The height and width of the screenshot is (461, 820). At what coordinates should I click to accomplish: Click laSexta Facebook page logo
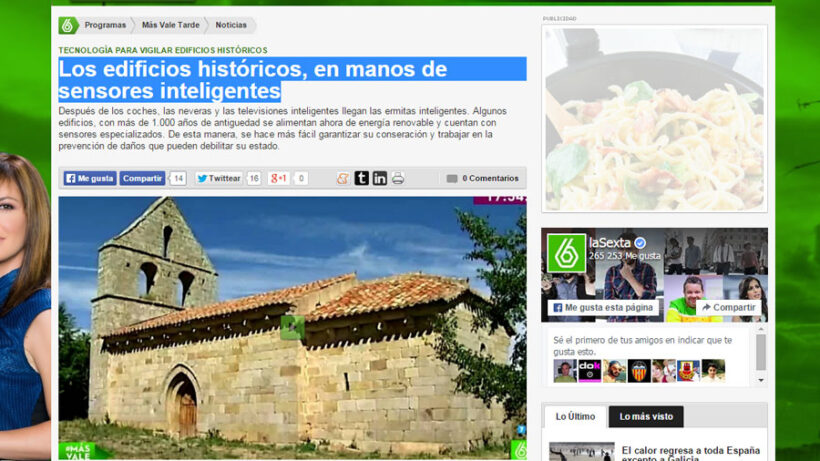(x=566, y=253)
